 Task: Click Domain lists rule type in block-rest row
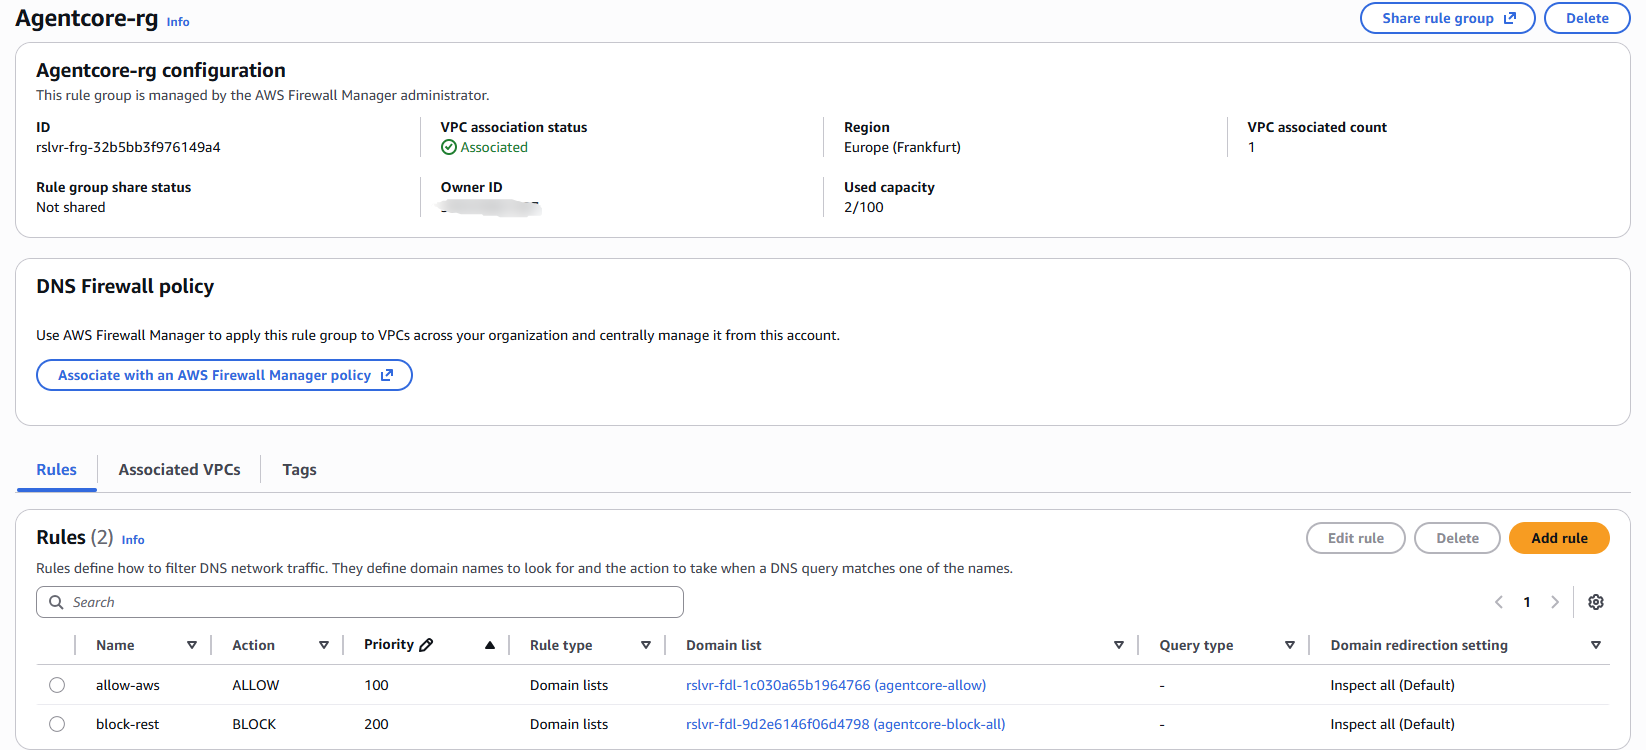point(569,724)
